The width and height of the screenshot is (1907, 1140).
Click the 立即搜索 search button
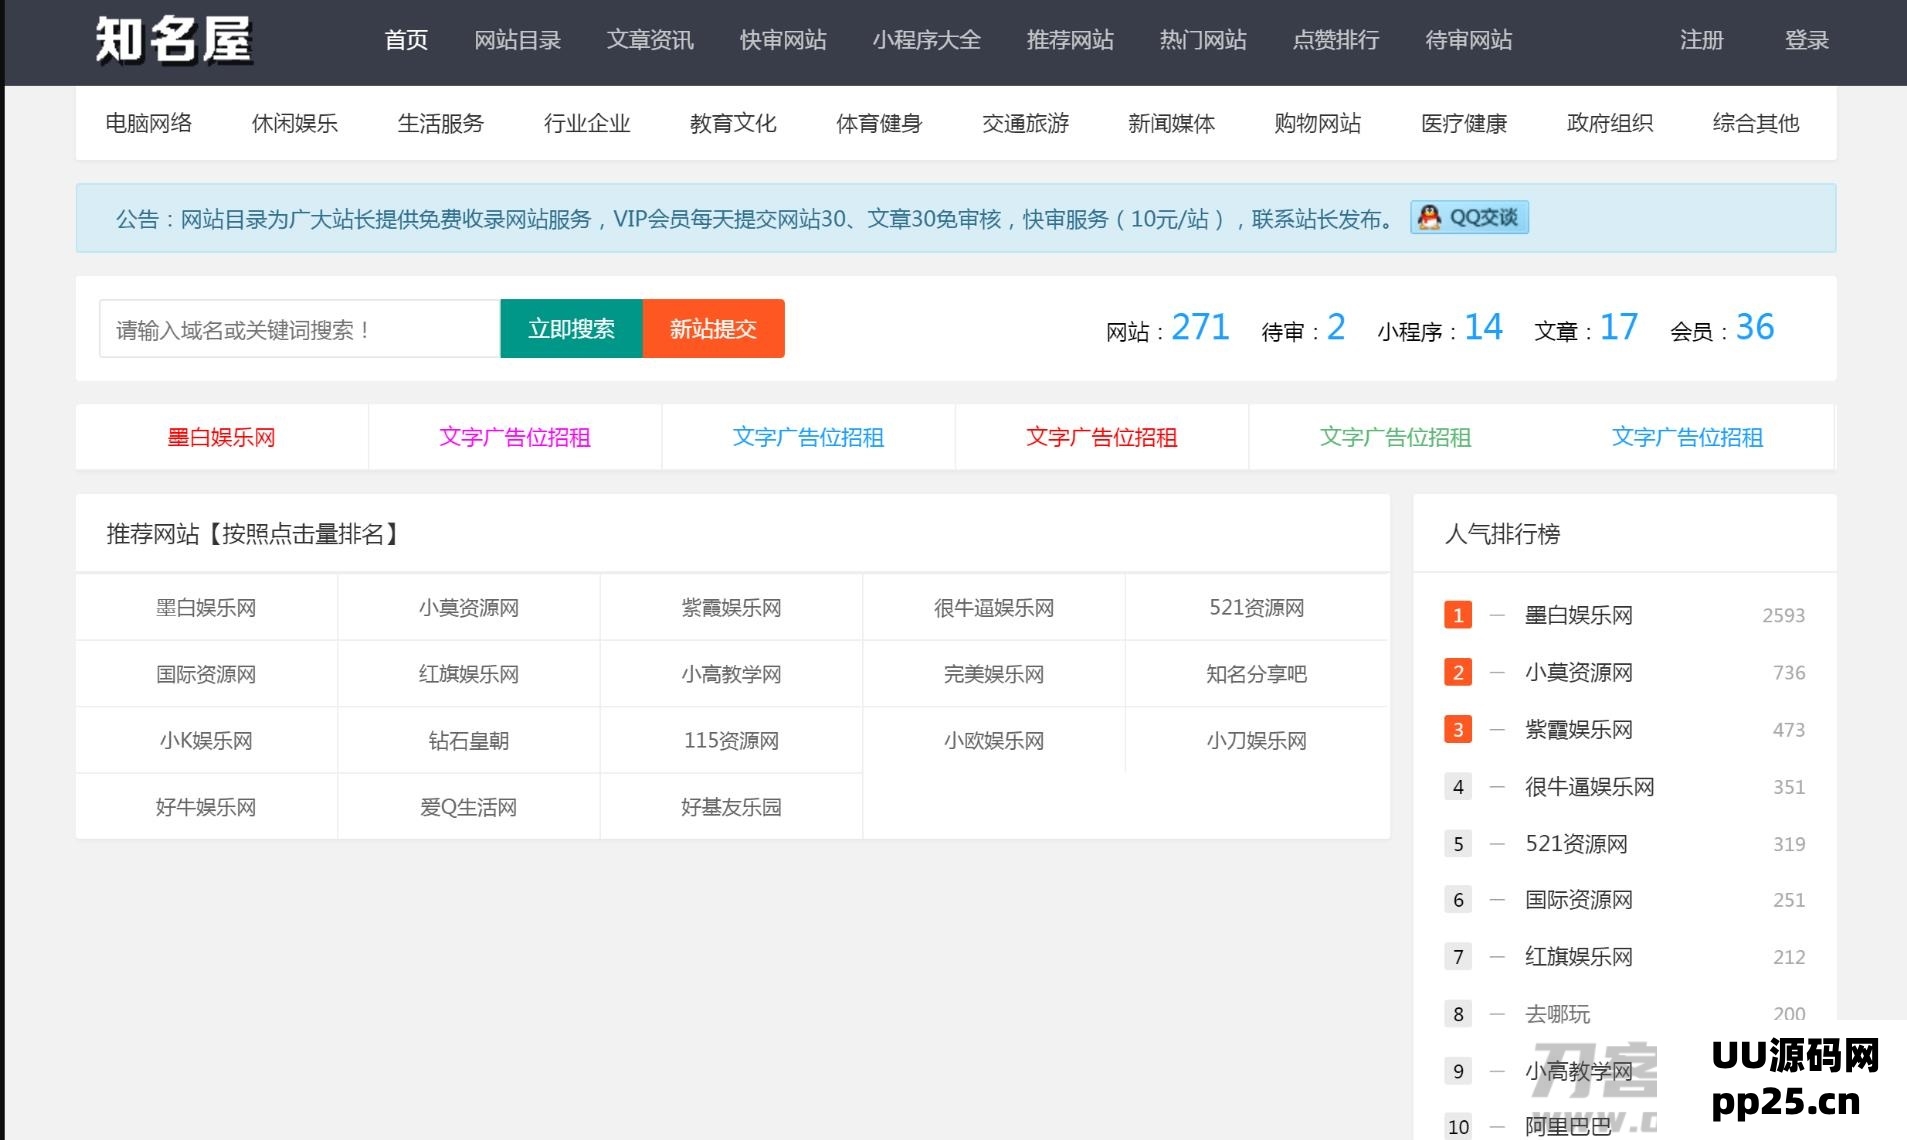(x=570, y=328)
